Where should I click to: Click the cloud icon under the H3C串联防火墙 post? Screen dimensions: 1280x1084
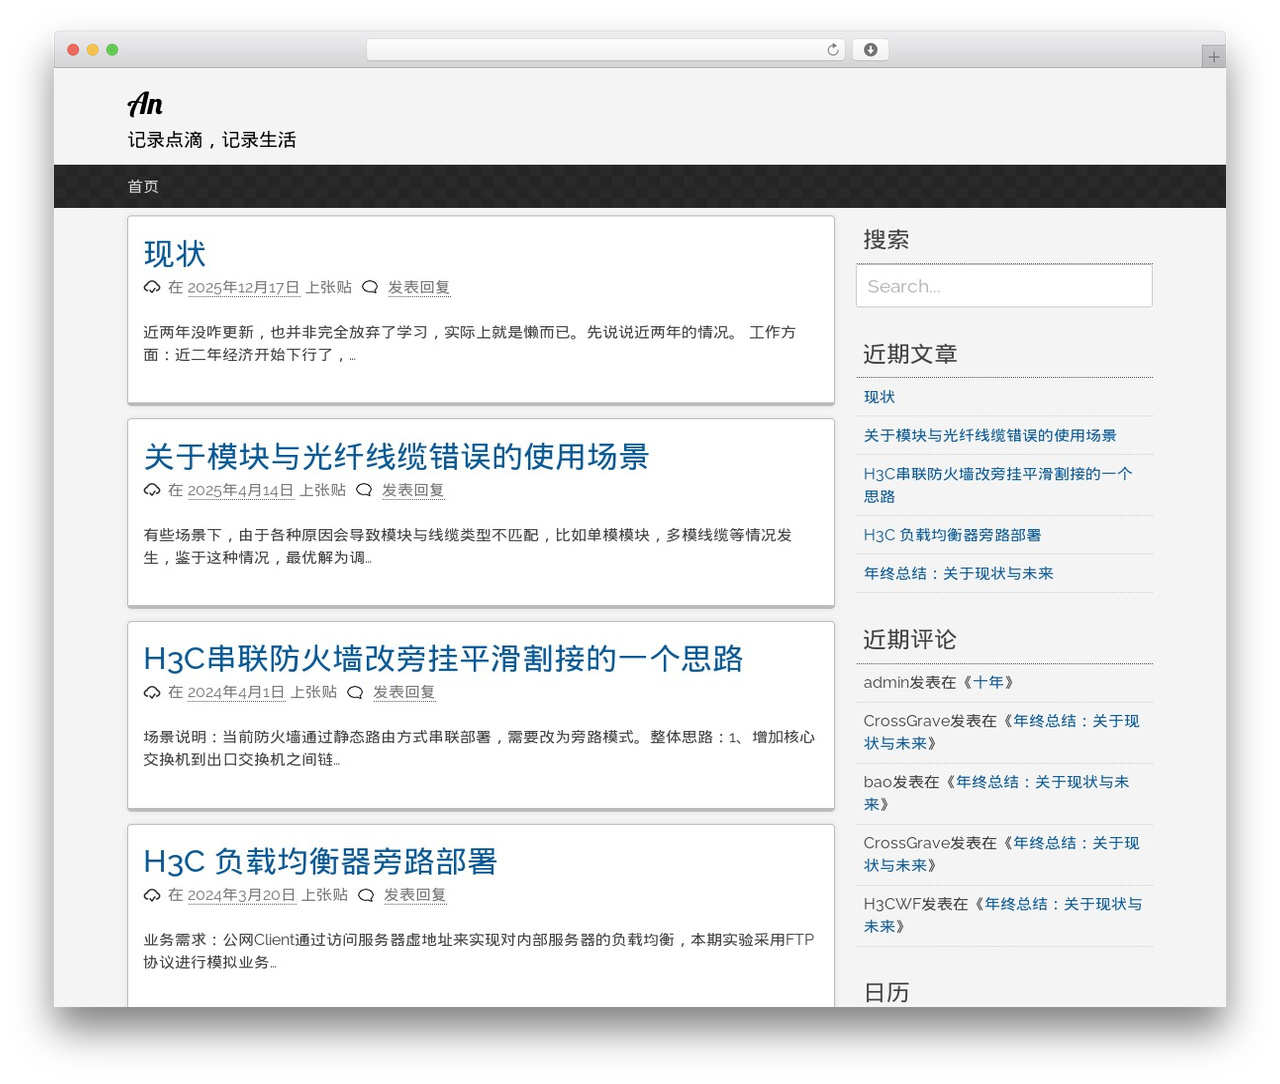152,692
